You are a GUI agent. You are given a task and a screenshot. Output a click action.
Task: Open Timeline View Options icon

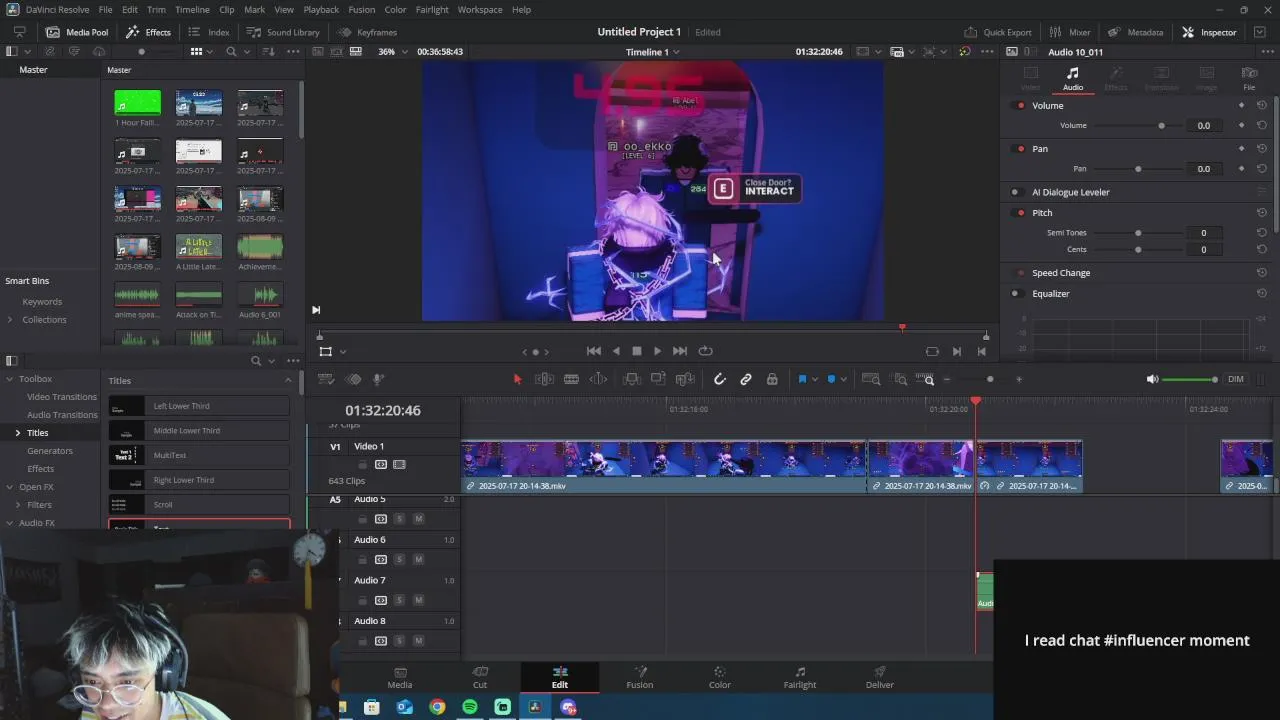326,379
